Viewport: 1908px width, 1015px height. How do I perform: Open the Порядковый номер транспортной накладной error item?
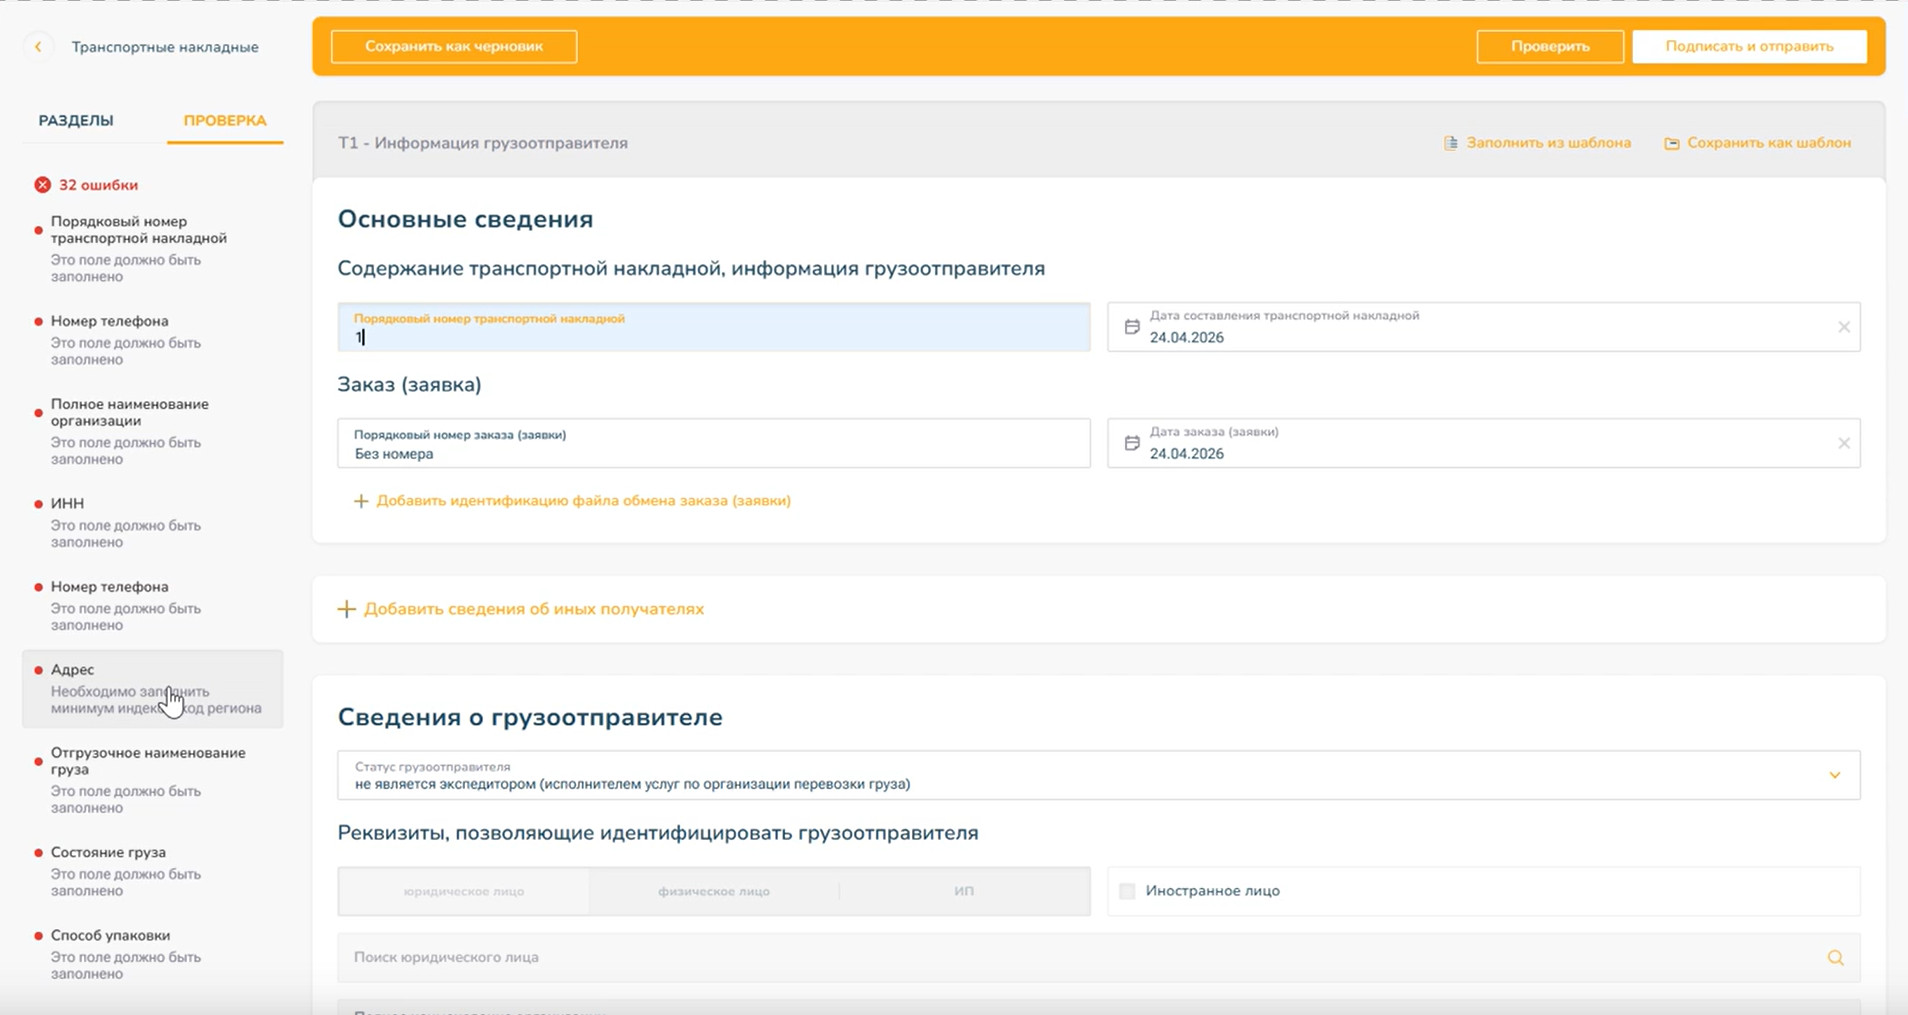tap(152, 249)
